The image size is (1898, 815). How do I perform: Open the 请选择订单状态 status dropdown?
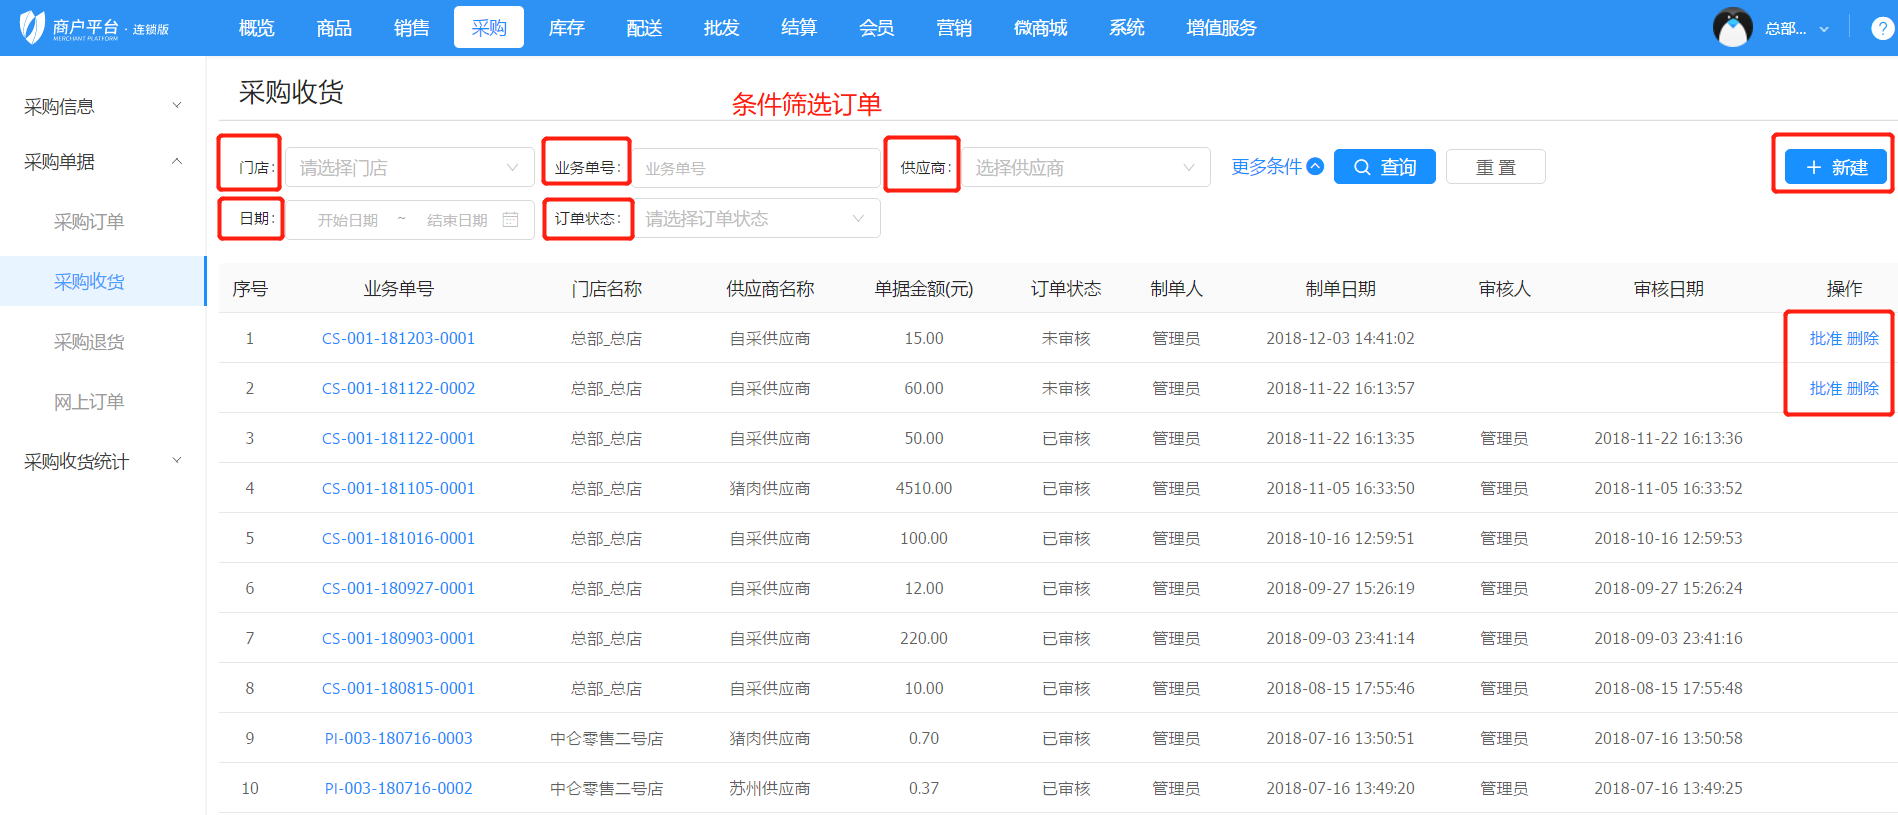coord(755,219)
